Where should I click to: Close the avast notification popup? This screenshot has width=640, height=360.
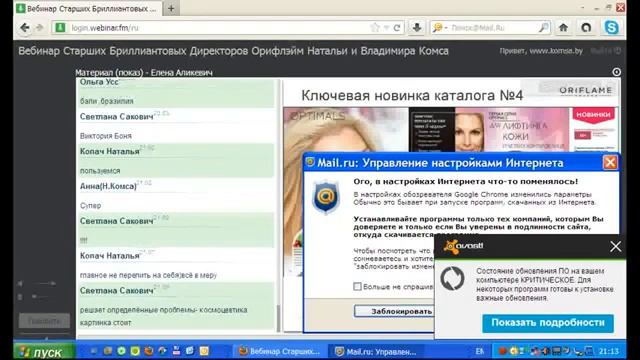tap(616, 247)
